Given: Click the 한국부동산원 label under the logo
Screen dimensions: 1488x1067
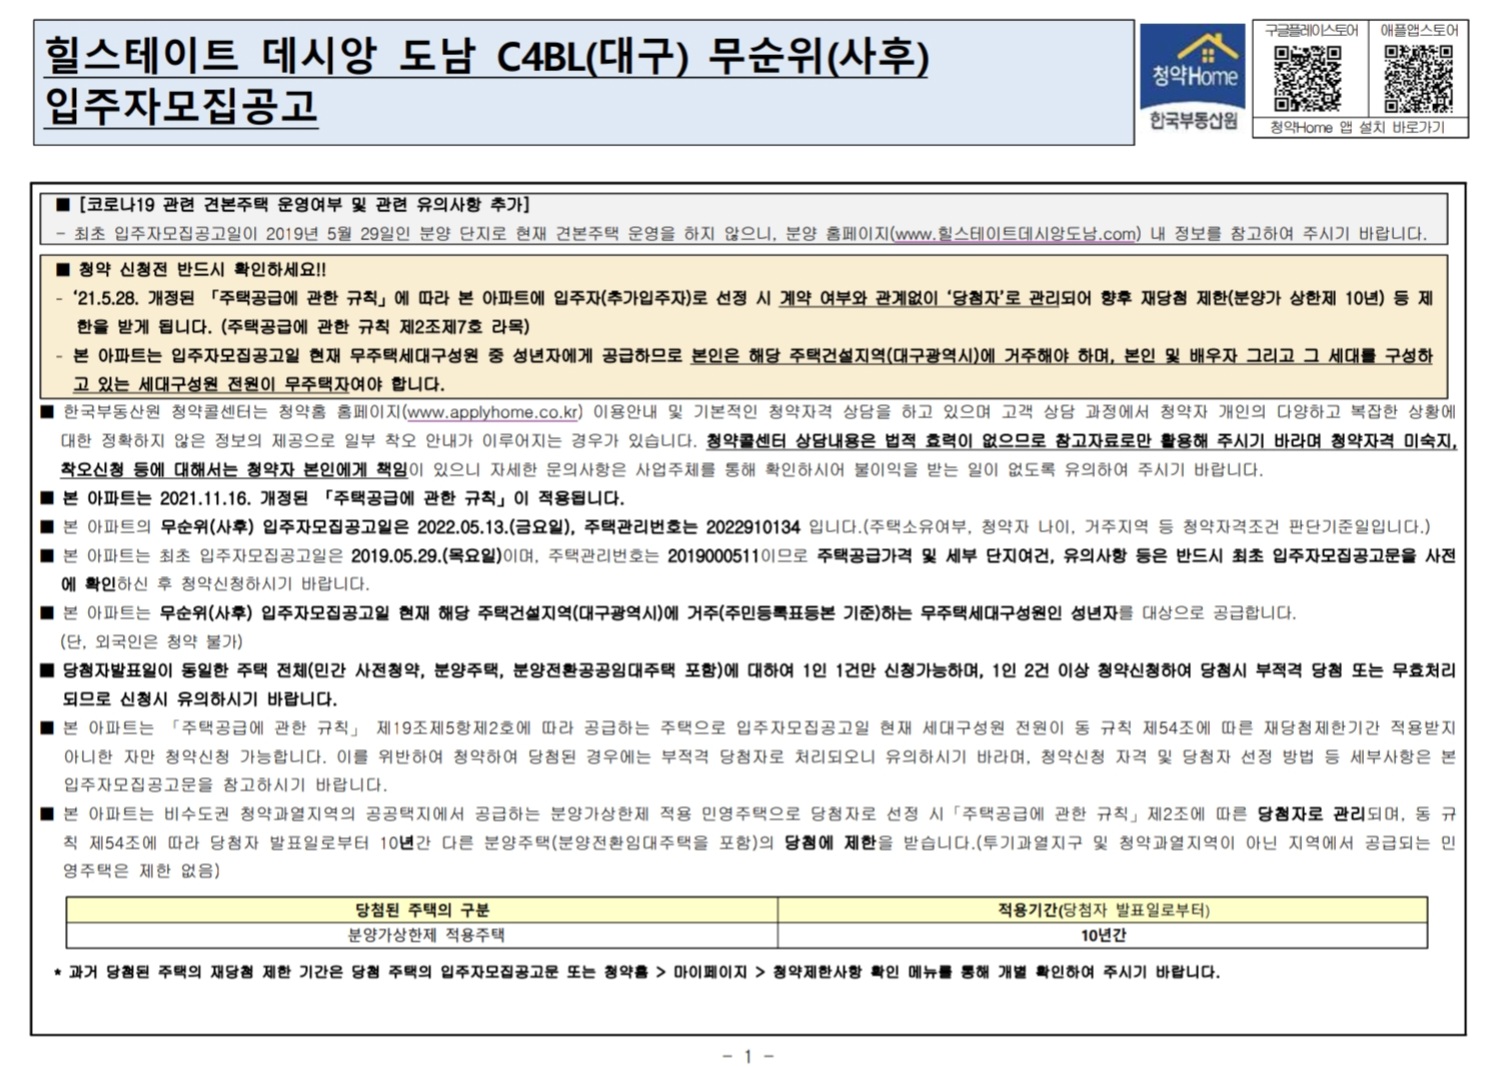Looking at the screenshot, I should point(1193,121).
